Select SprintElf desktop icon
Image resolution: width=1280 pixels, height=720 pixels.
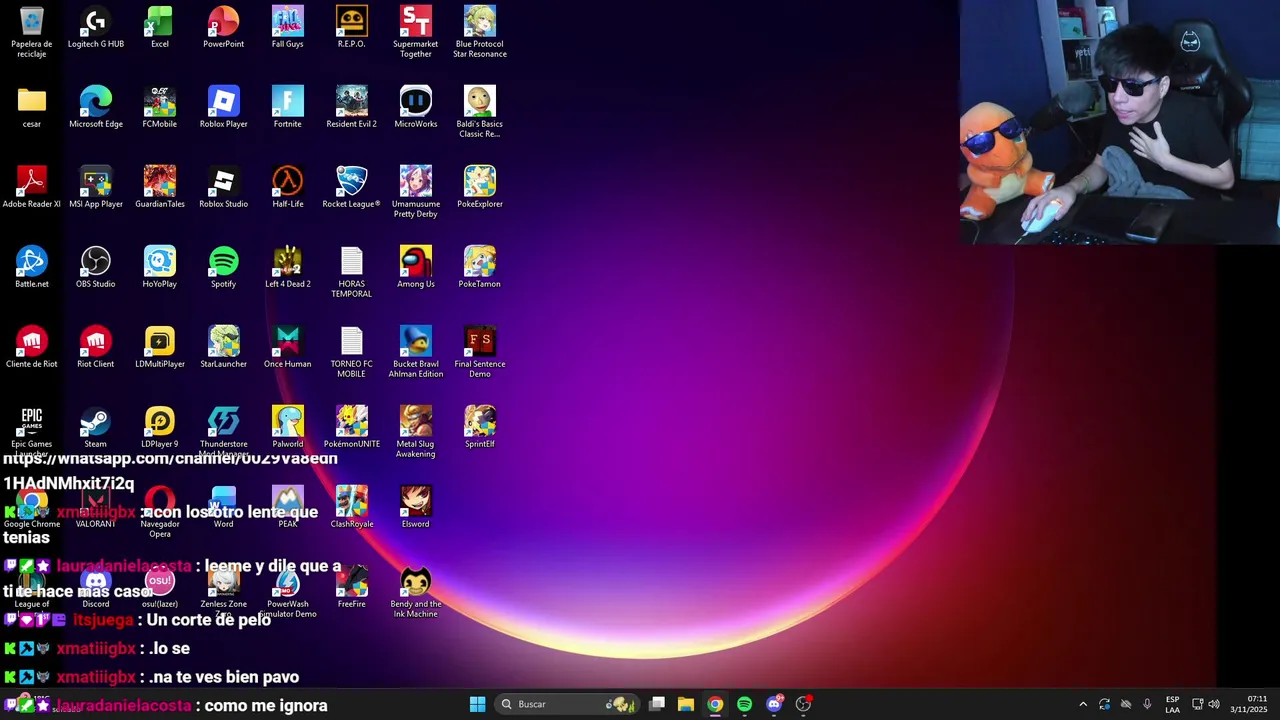(480, 428)
